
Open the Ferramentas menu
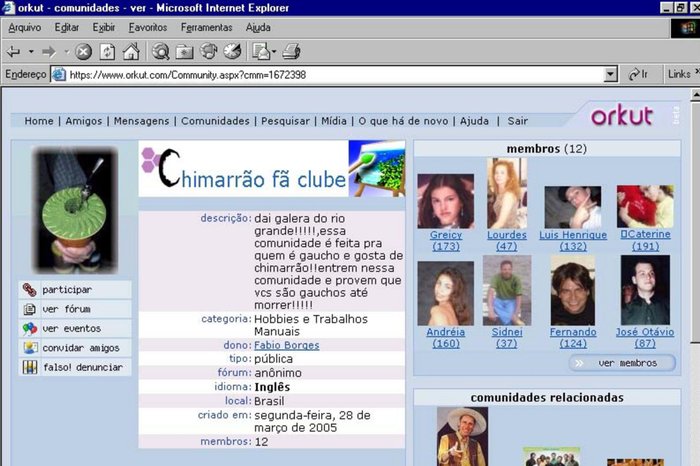click(206, 27)
